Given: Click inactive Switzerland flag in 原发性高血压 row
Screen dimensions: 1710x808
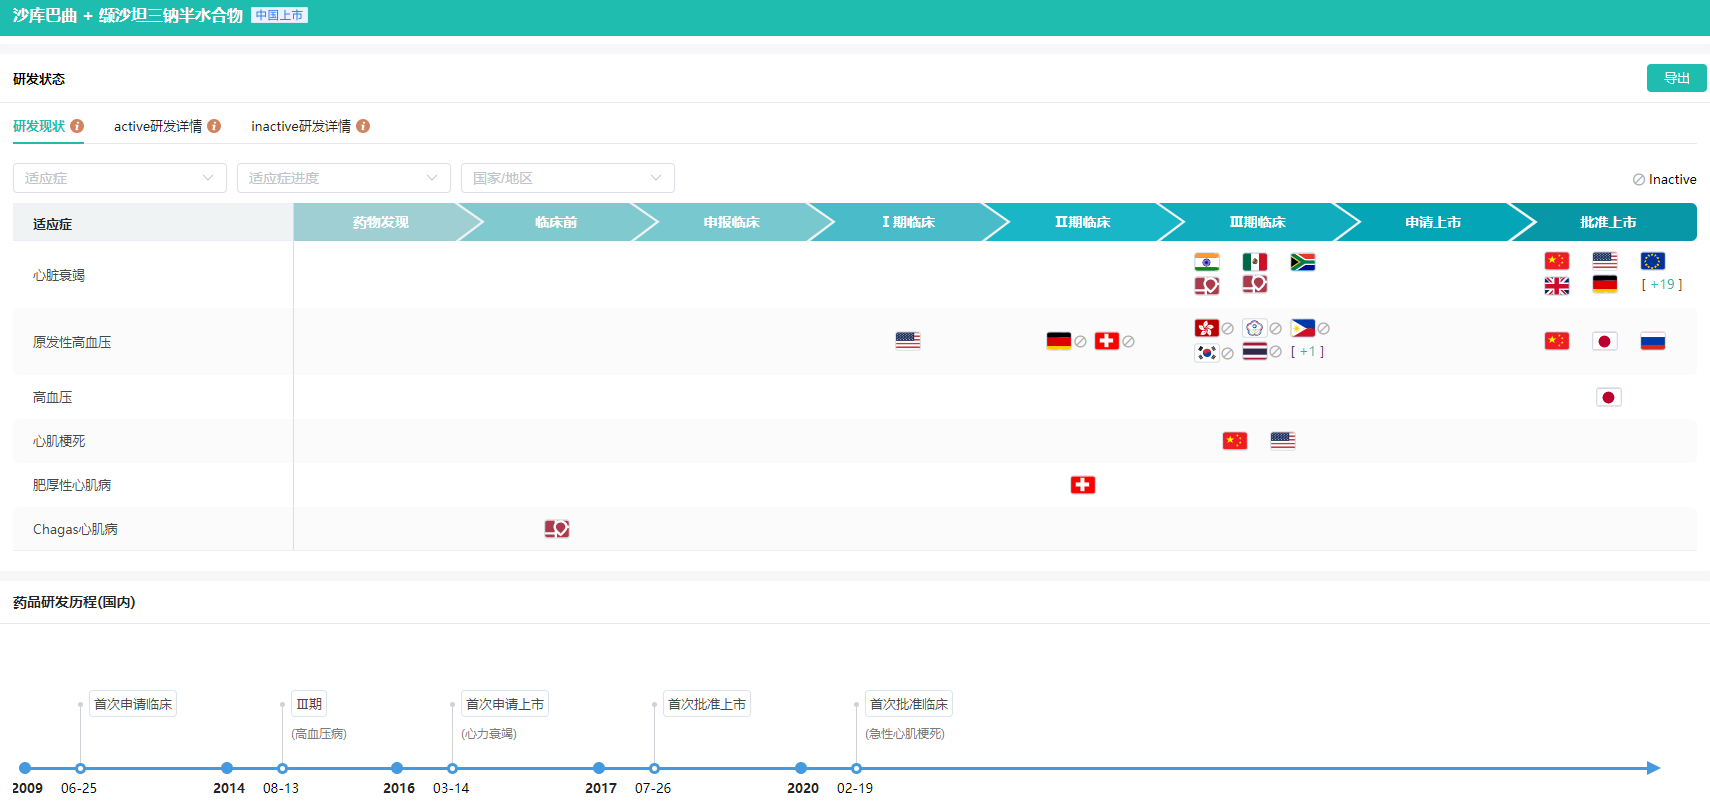Looking at the screenshot, I should coord(1107,341).
